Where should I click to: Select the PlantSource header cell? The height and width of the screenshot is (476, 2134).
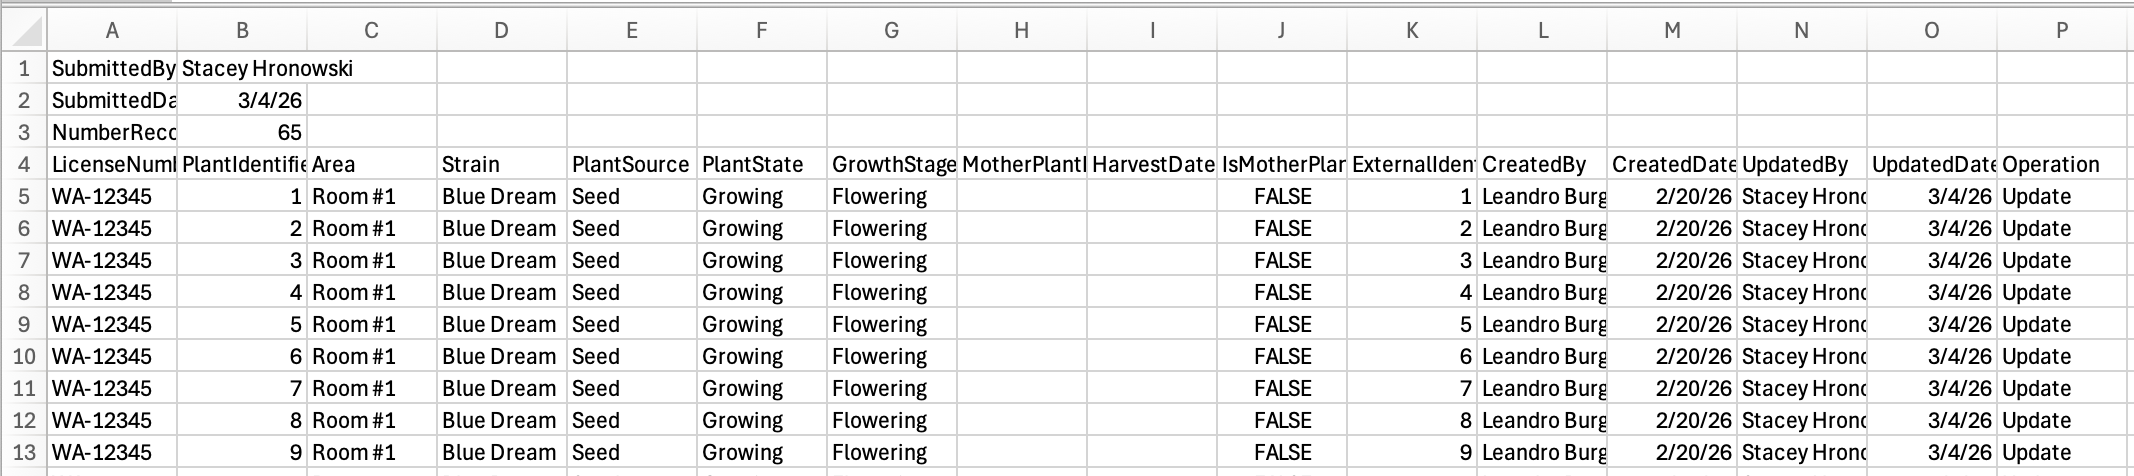click(x=631, y=165)
